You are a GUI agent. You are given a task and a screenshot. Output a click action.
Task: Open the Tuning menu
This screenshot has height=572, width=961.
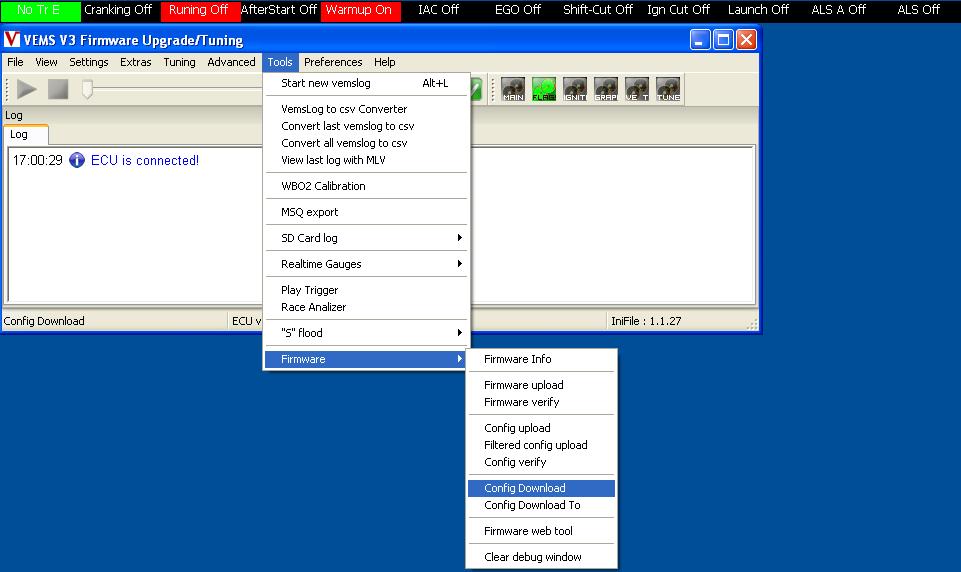point(179,62)
